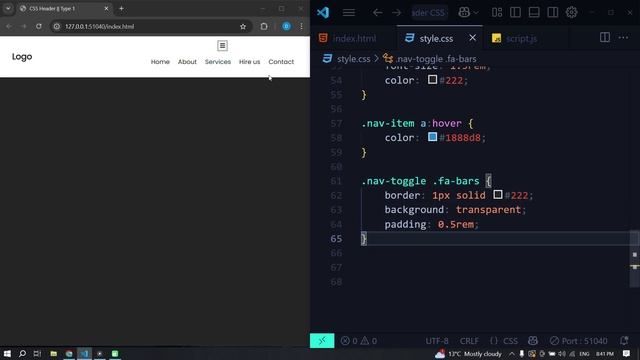
Task: Change file encoding UTF-8 in status bar
Action: [437, 341]
